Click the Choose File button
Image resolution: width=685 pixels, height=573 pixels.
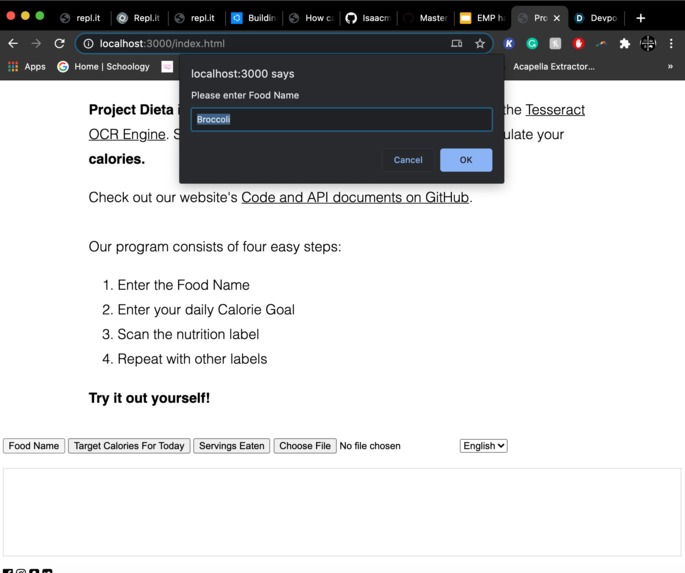point(305,446)
